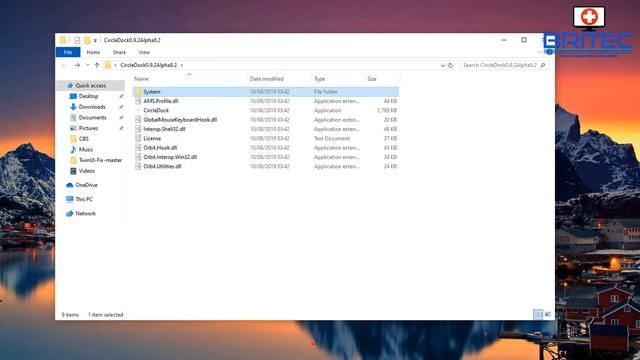Select Interop.Shell32.dll file icon
Image resolution: width=640 pixels, height=360 pixels.
[x=138, y=129]
